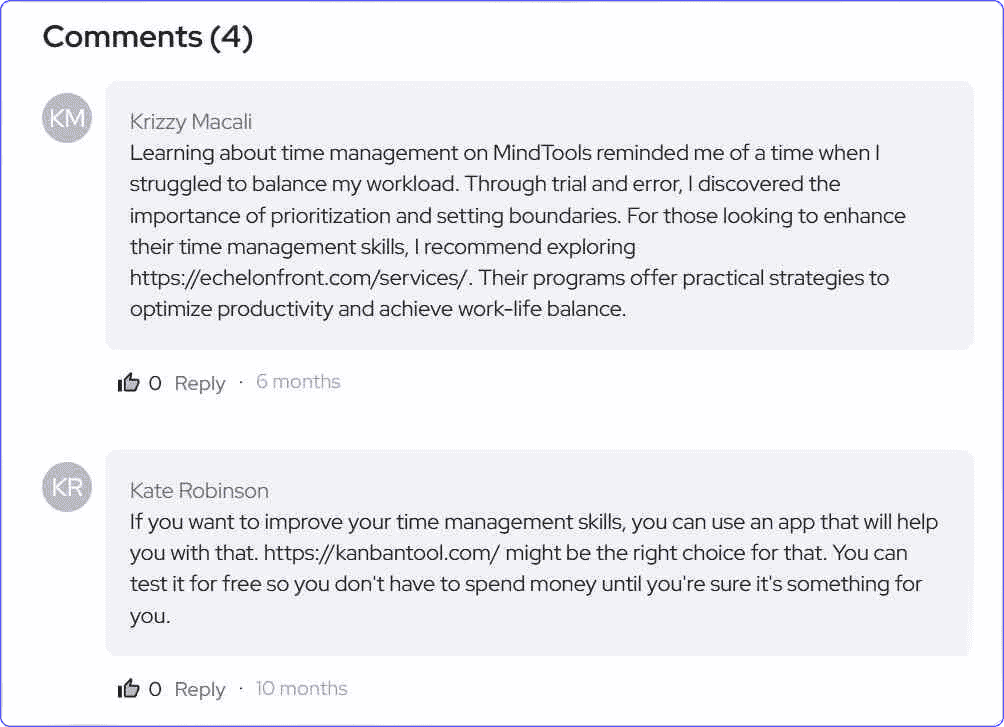Click the '6 months' timestamp
The image size is (1004, 727).
tap(298, 382)
